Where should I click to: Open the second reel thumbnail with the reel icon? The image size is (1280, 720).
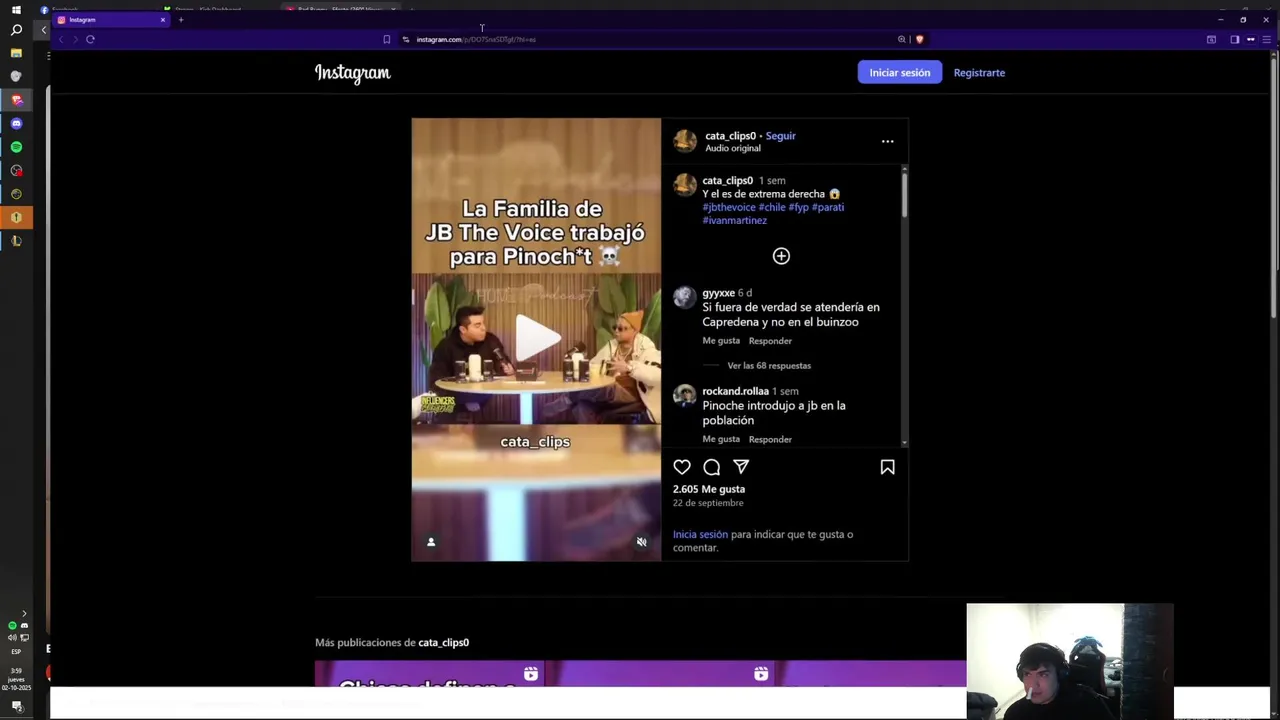point(660,674)
